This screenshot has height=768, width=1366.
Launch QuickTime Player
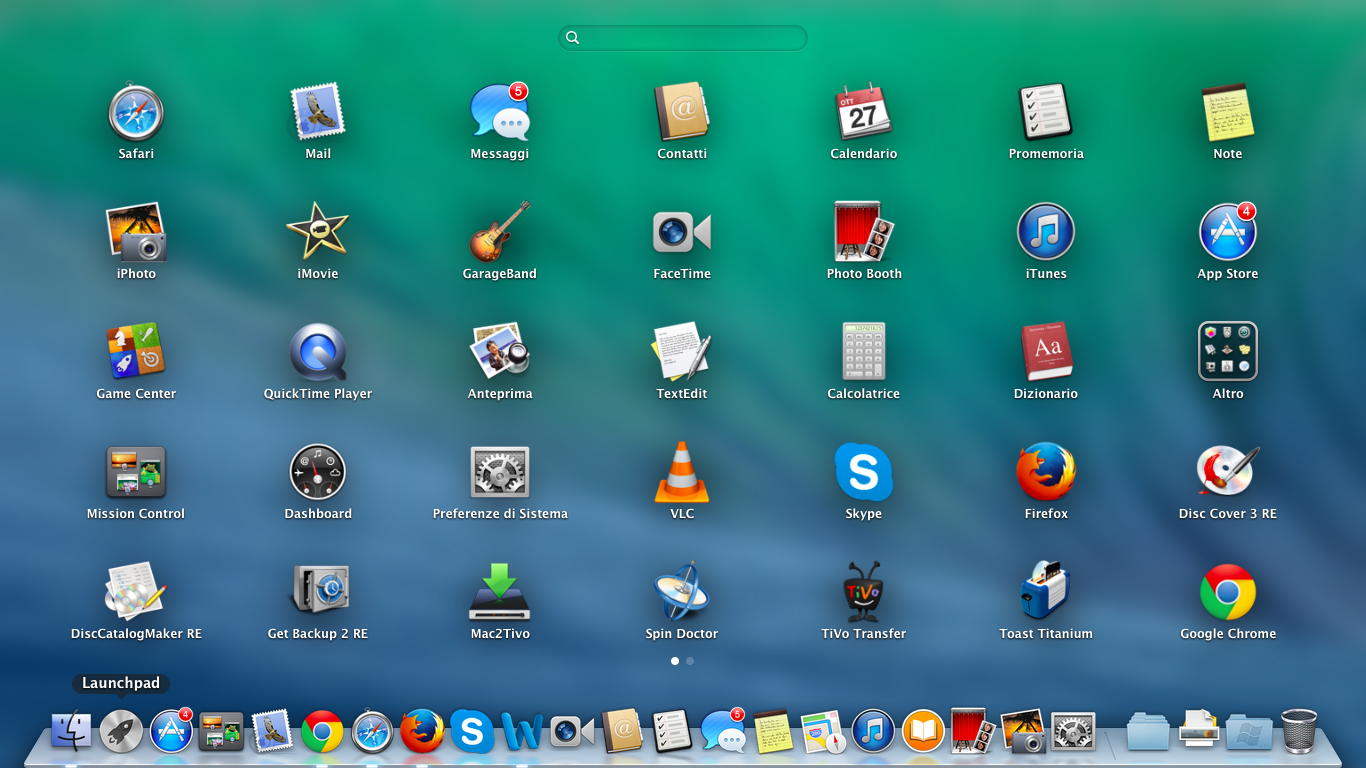tap(318, 353)
